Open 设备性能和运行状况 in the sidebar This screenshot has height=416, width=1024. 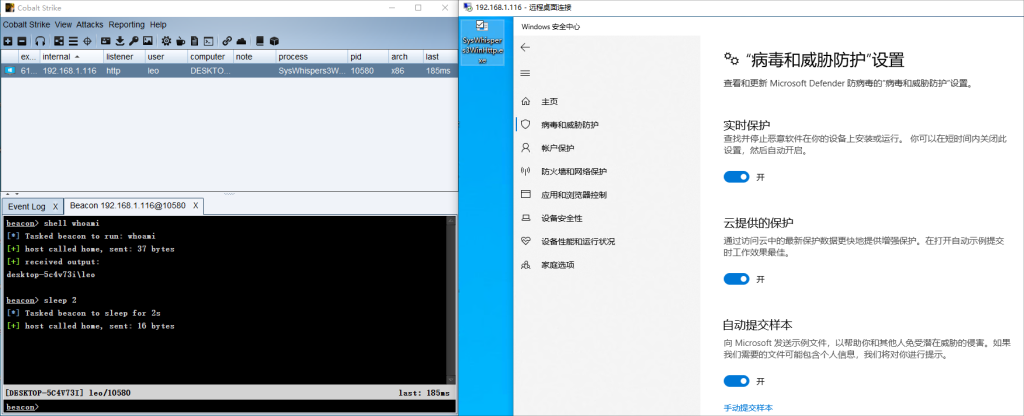tap(578, 242)
